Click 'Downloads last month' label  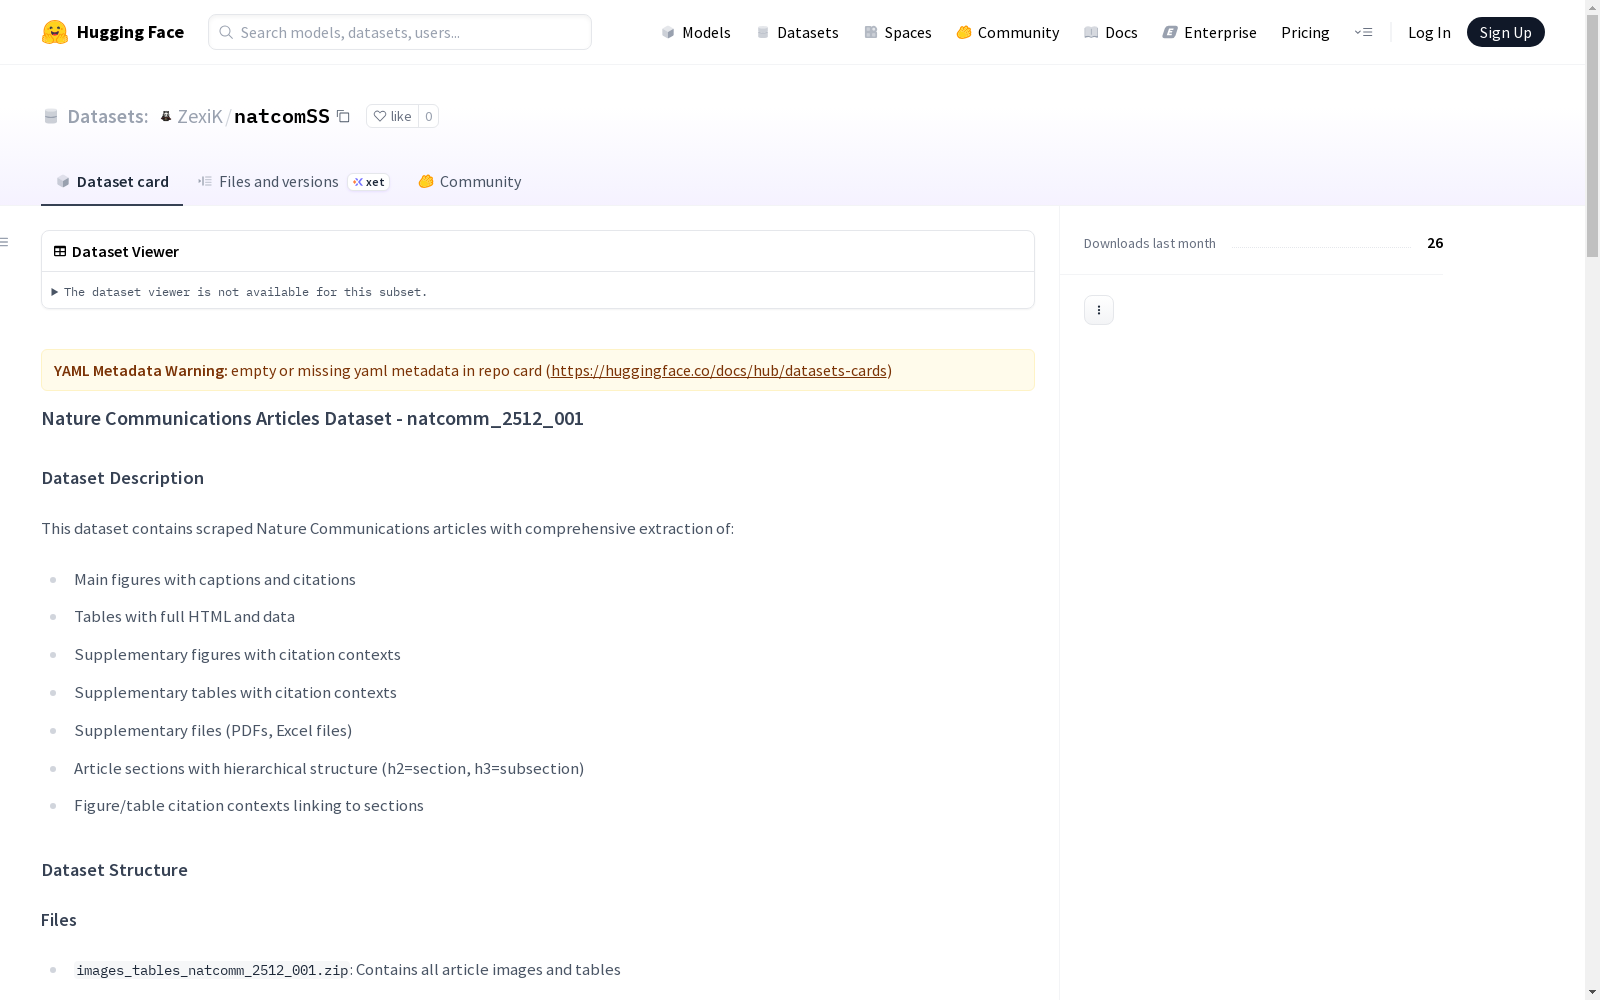(x=1149, y=243)
